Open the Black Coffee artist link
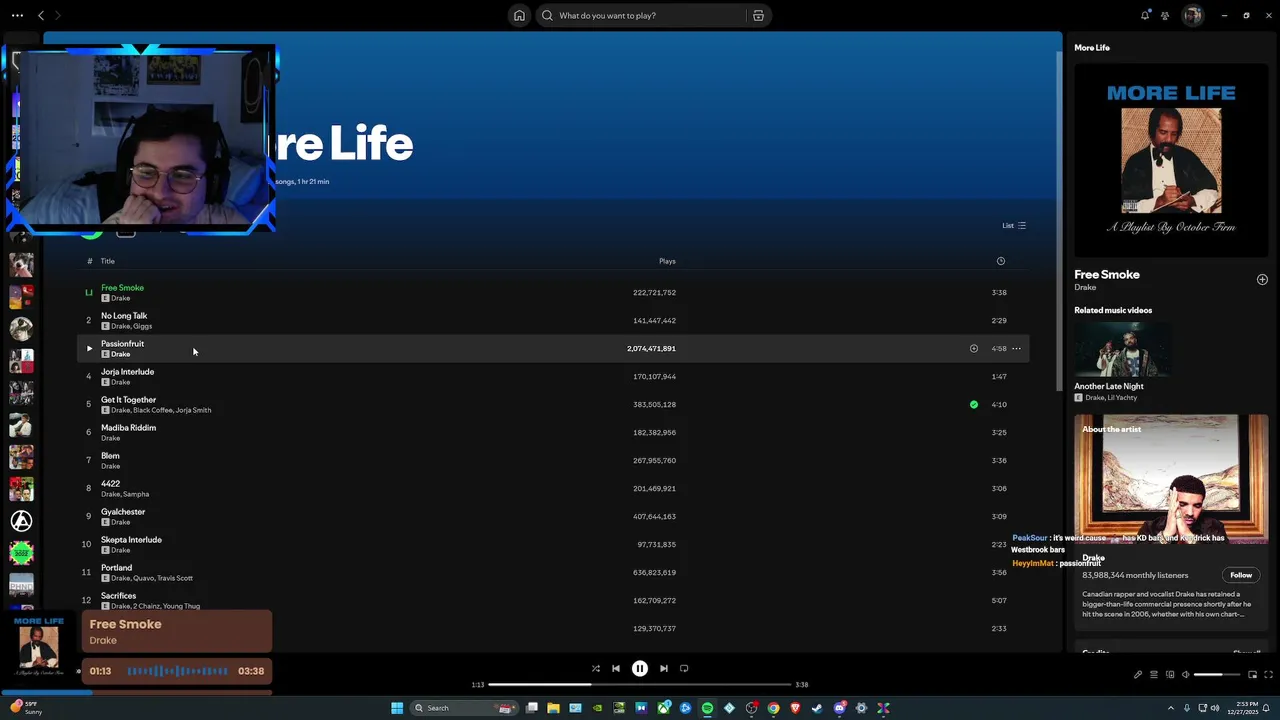The height and width of the screenshot is (720, 1280). [153, 410]
